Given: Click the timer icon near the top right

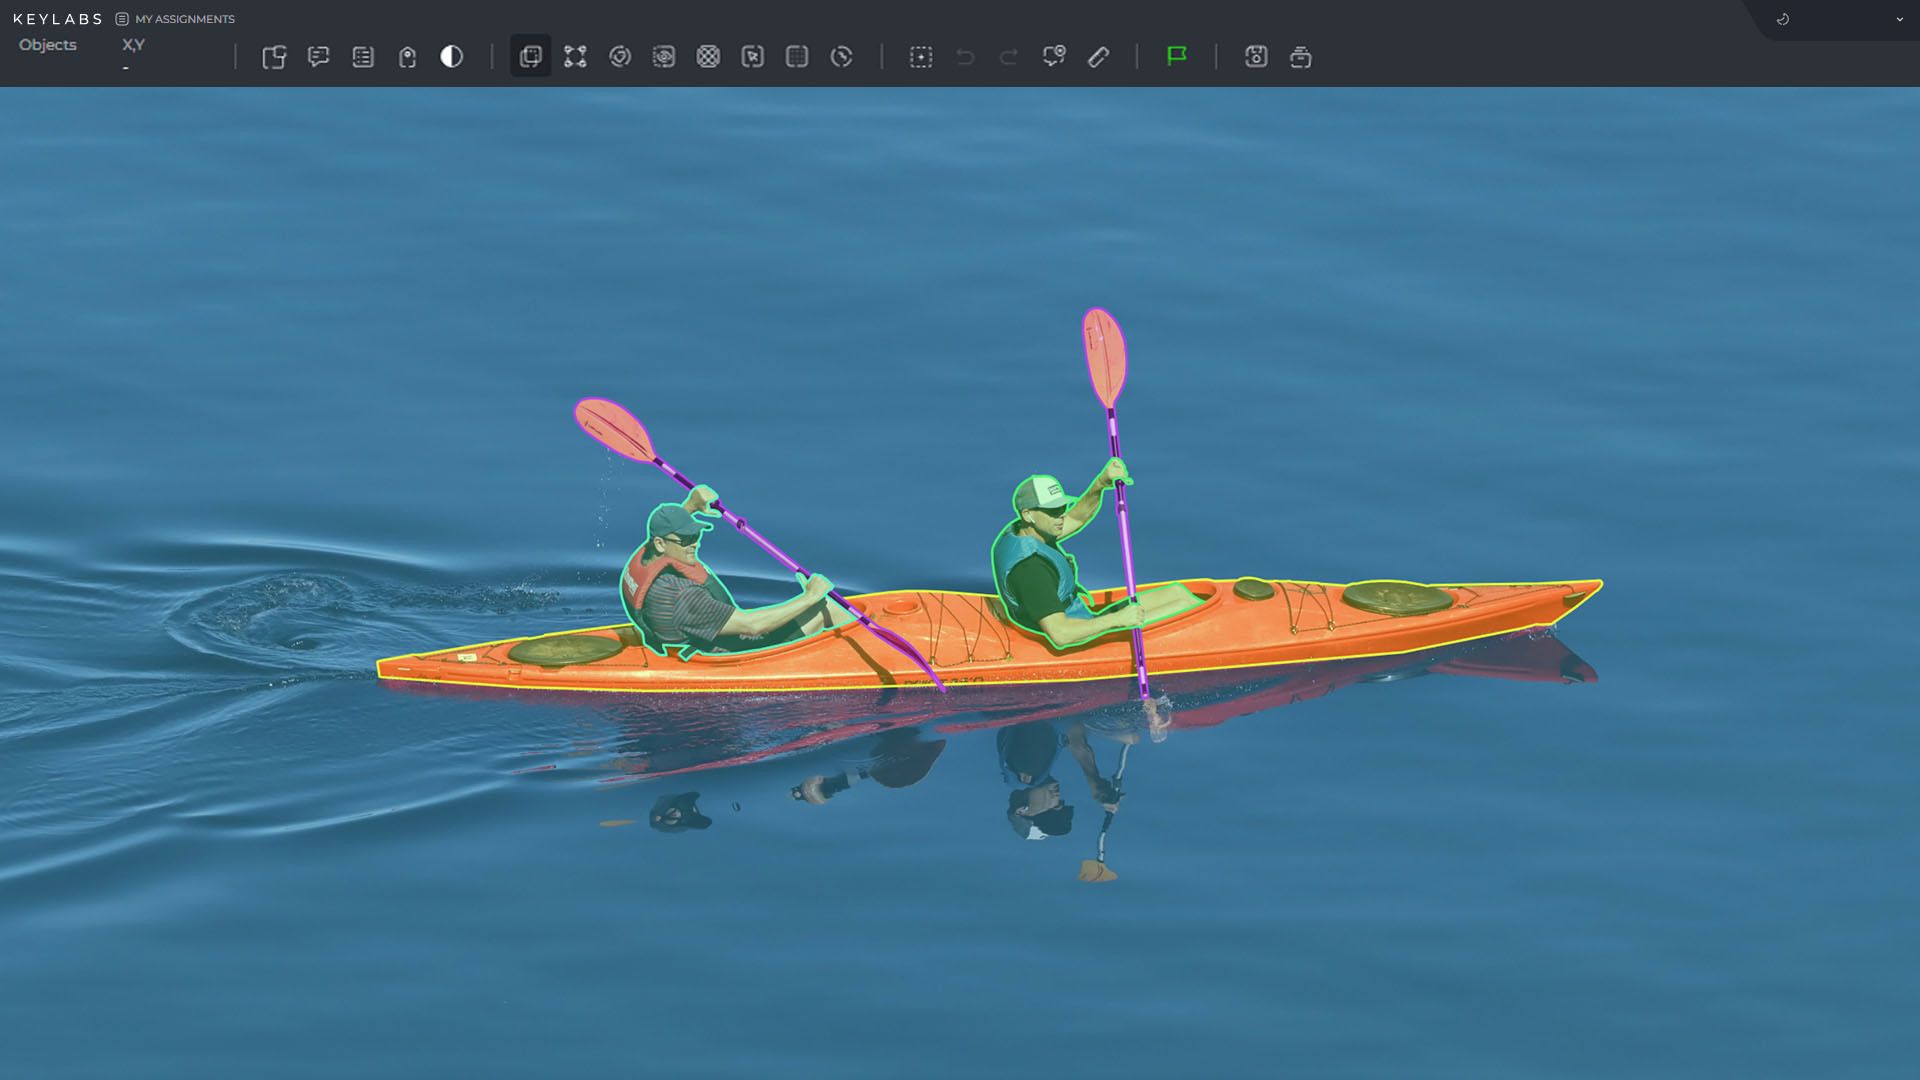Looking at the screenshot, I should pyautogui.click(x=1782, y=18).
